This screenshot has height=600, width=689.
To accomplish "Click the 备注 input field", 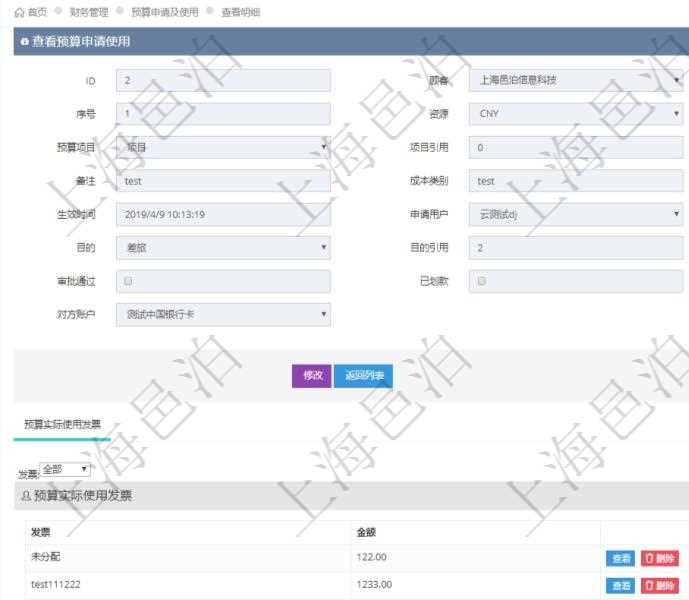I will tap(223, 181).
